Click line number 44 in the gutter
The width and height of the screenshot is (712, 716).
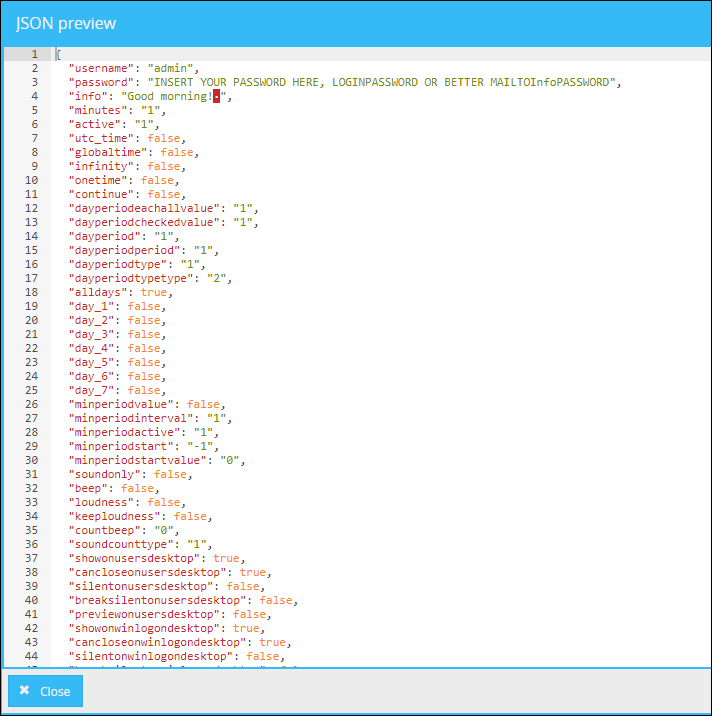click(x=31, y=656)
